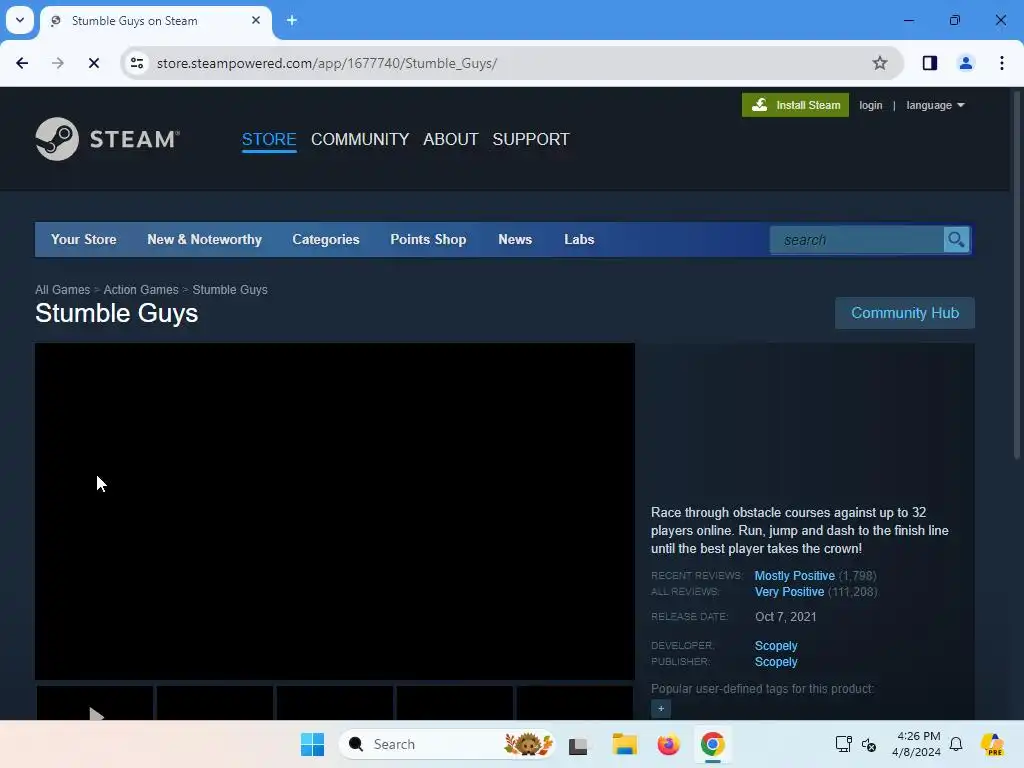This screenshot has height=768, width=1024.
Task: Open a new browser tab
Action: pyautogui.click(x=292, y=20)
